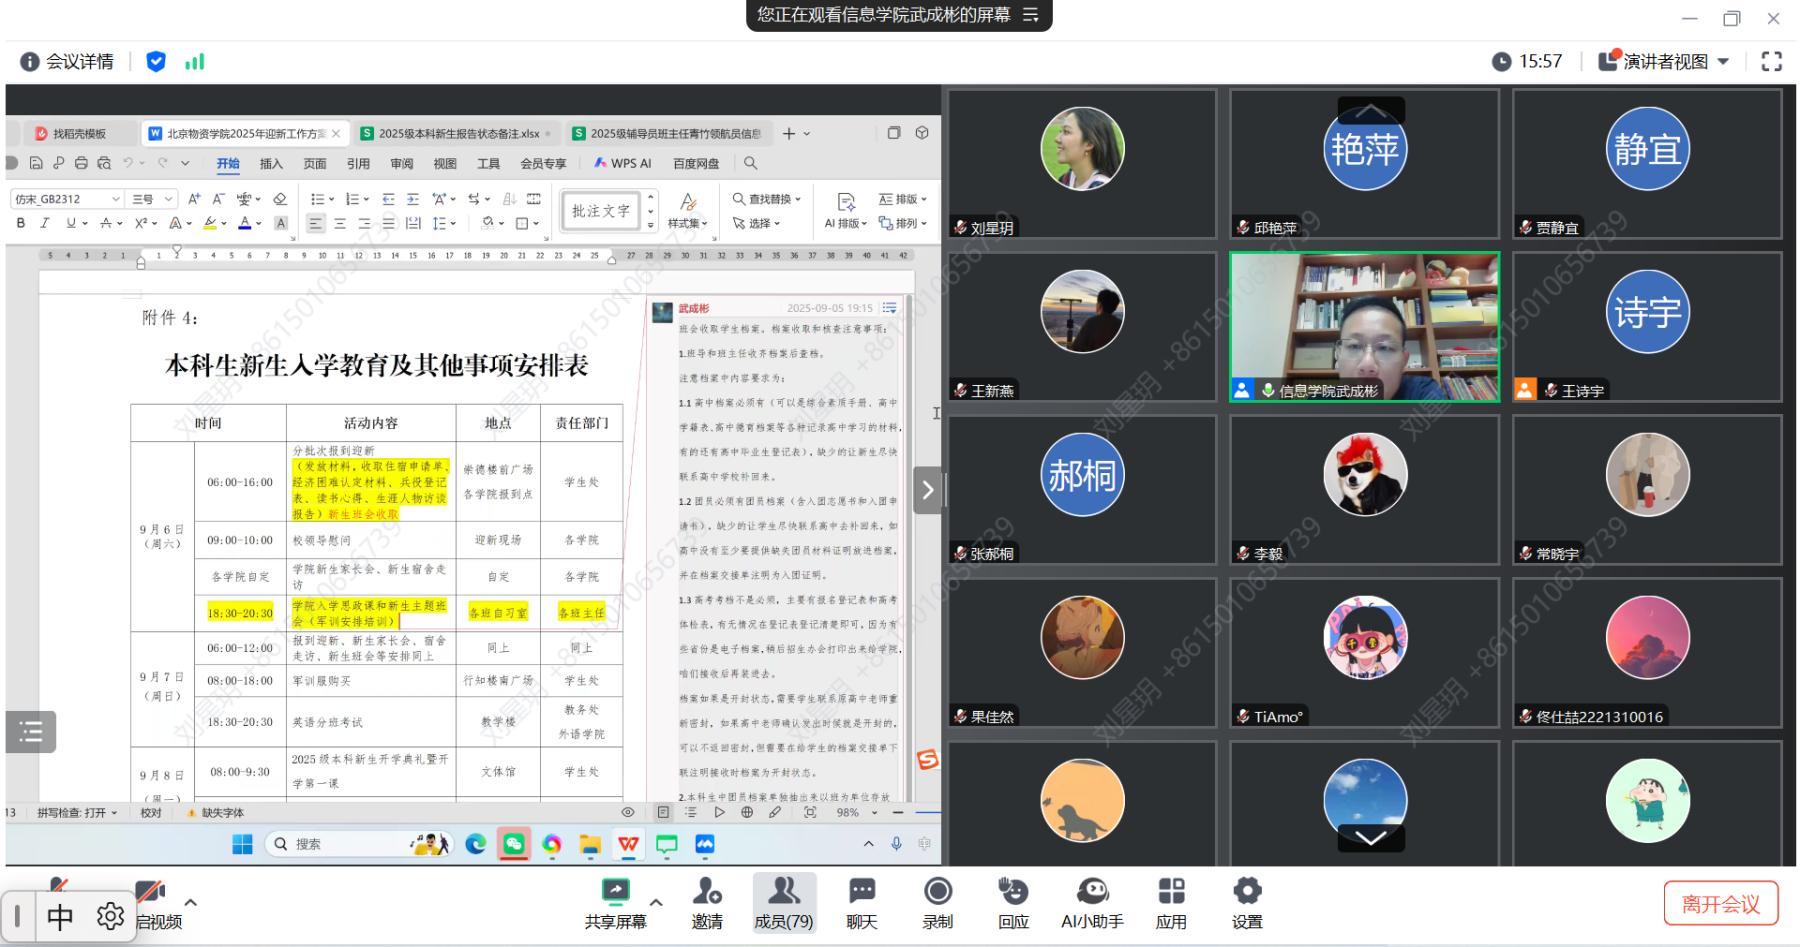Toggle 录制 meeting recording
The width and height of the screenshot is (1800, 947).
click(x=937, y=902)
